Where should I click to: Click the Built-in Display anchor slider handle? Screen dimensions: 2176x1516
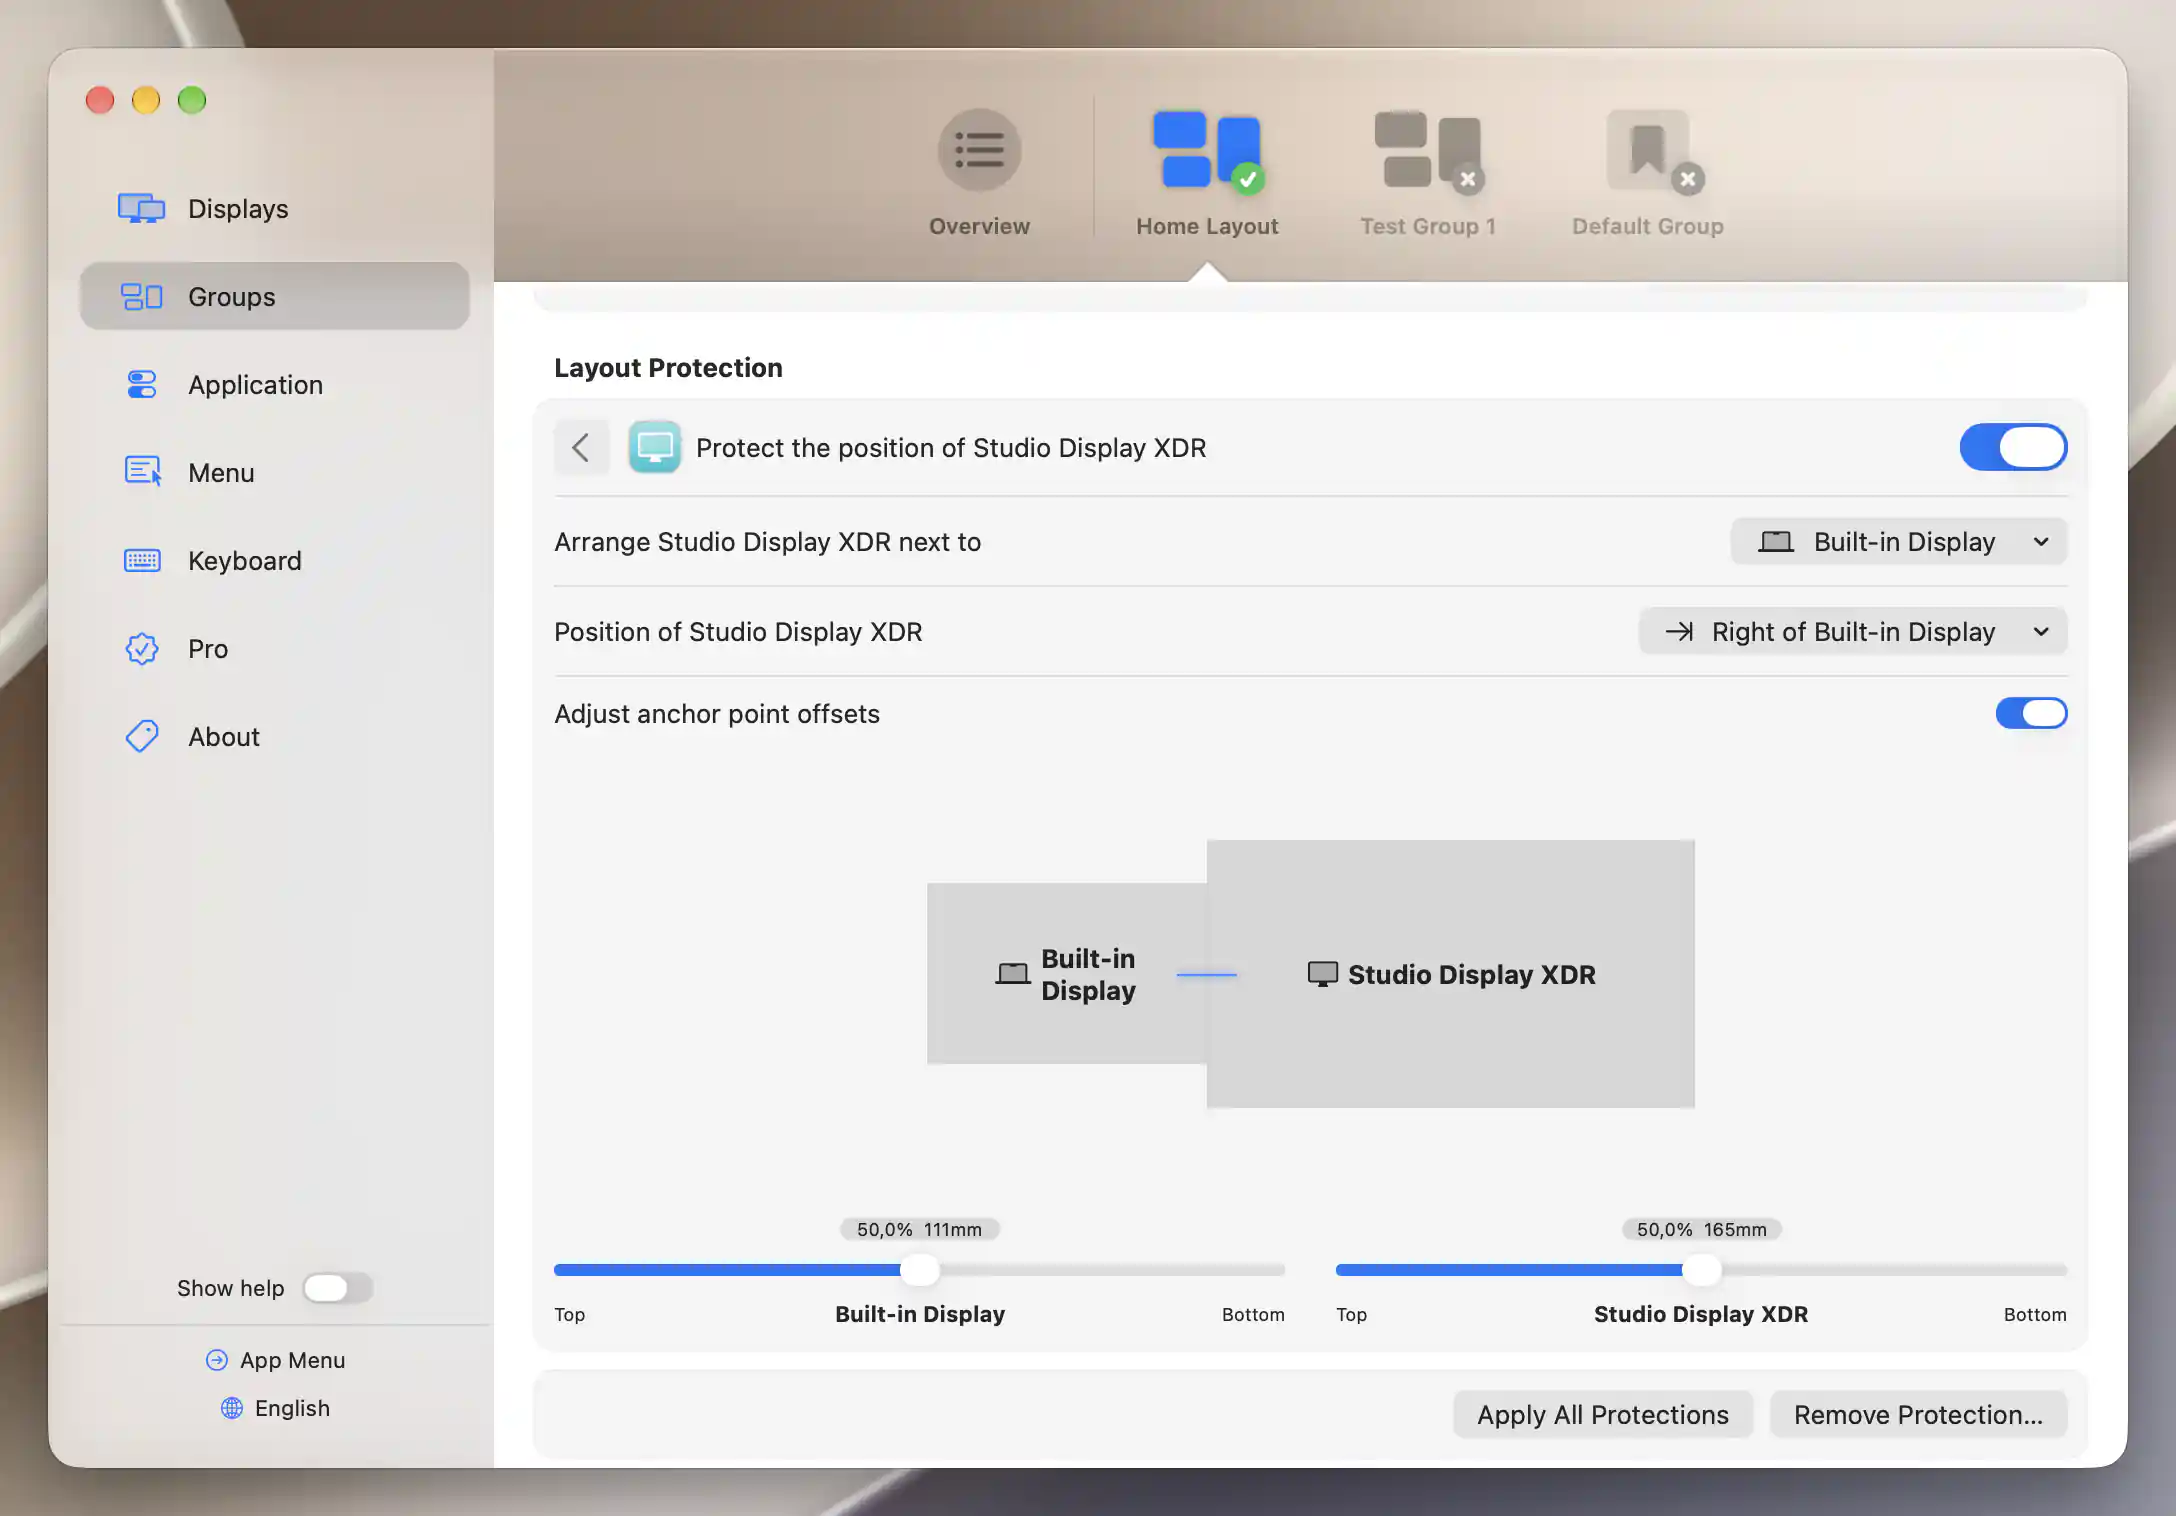(x=919, y=1270)
